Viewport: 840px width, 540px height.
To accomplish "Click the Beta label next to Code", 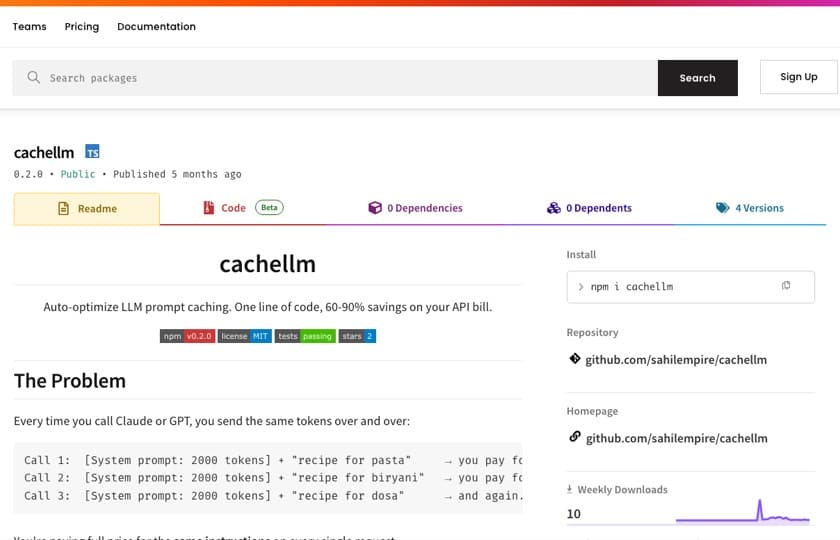I will tap(269, 207).
